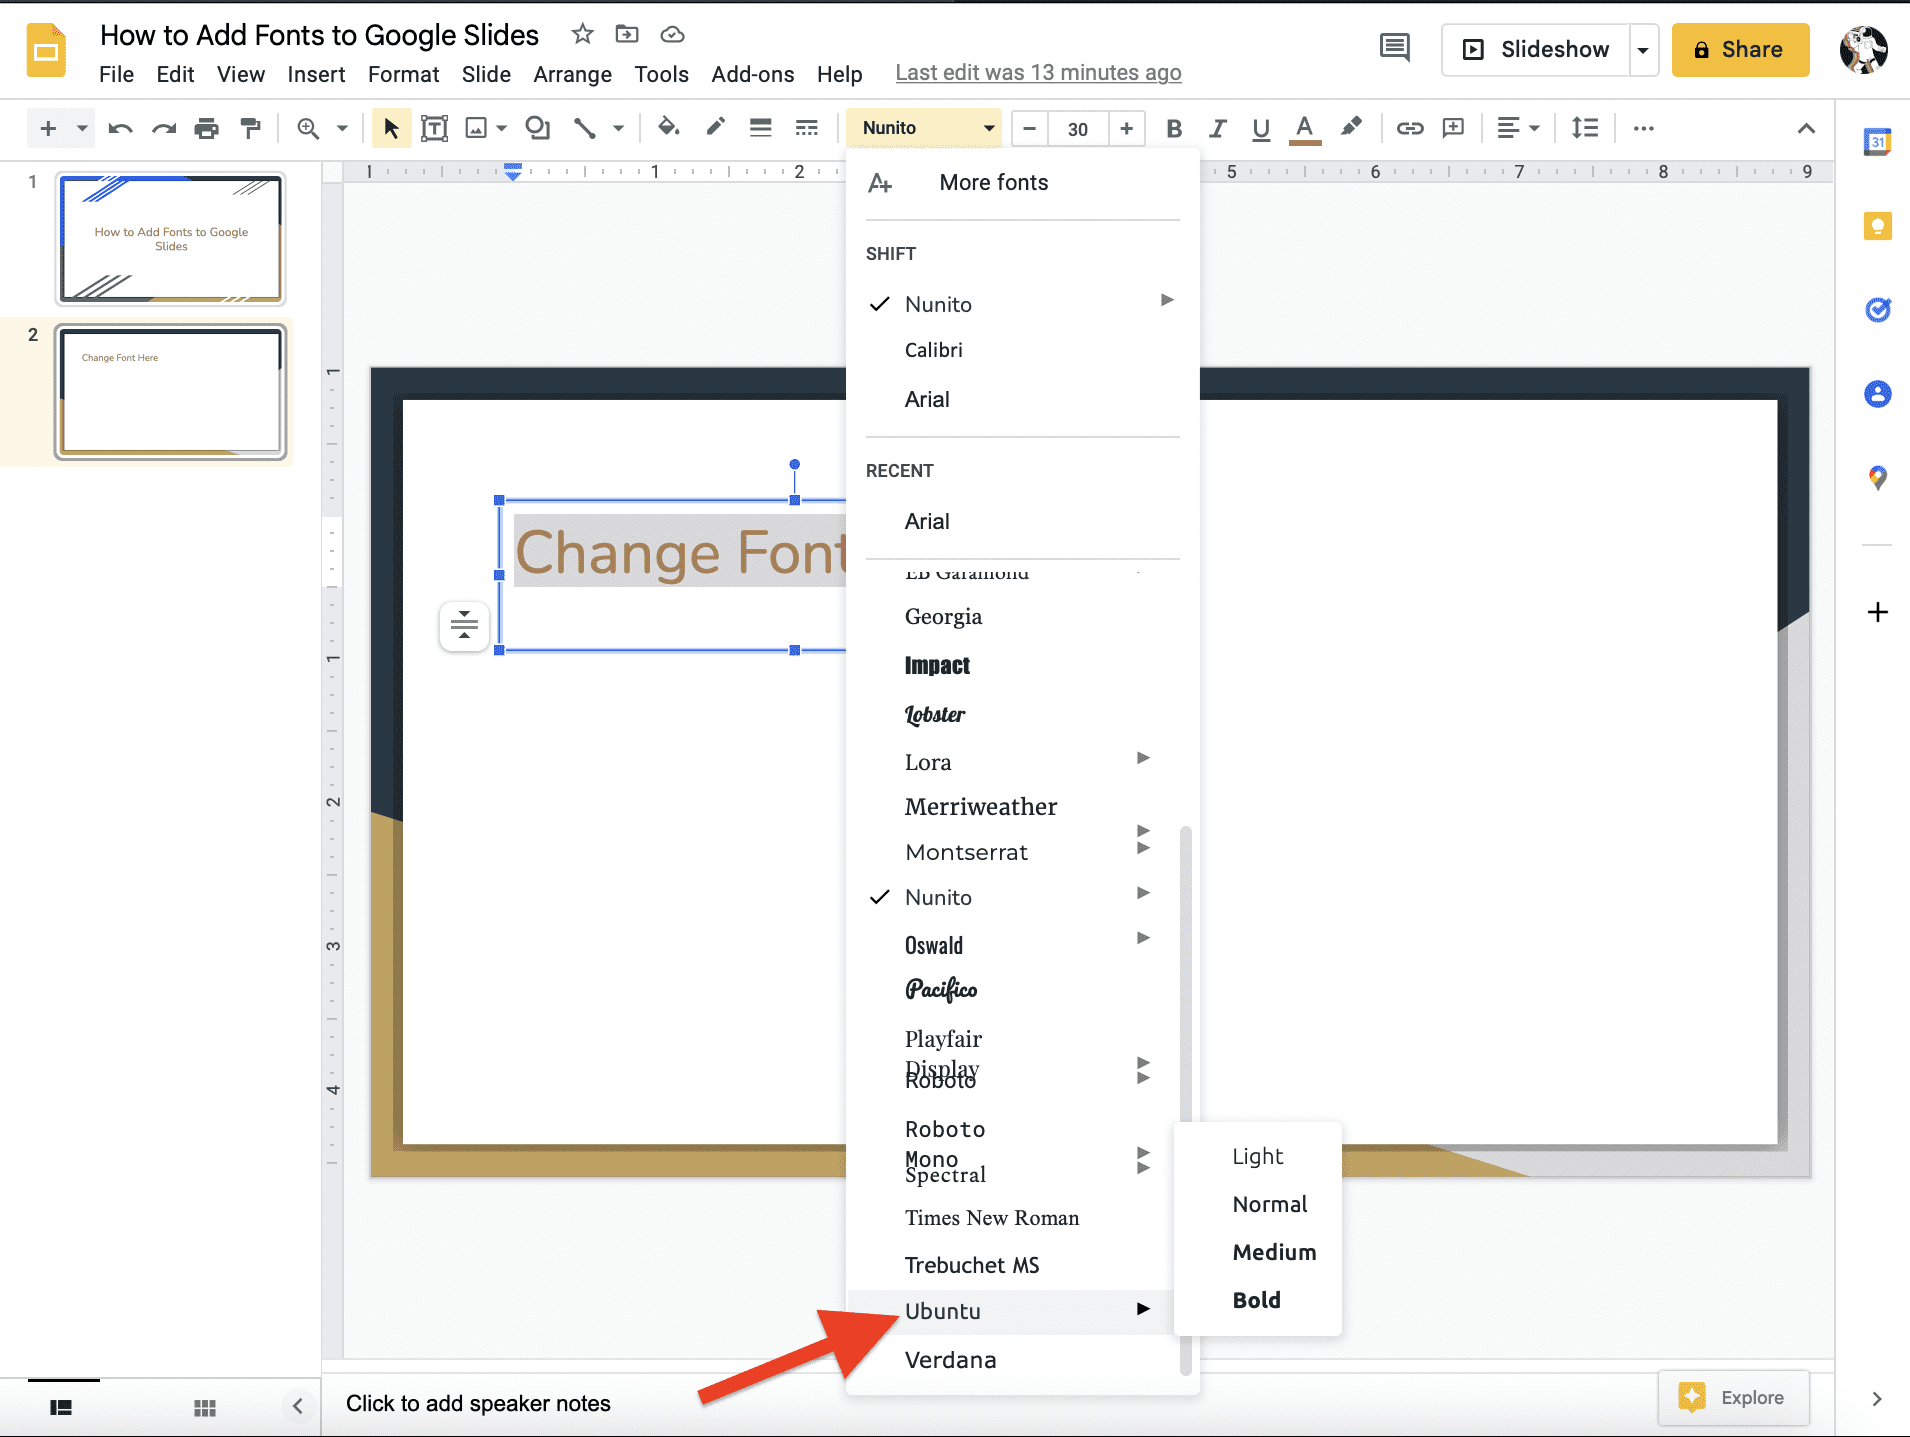The height and width of the screenshot is (1437, 1910).
Task: Select the Light weight for Ubuntu
Action: tap(1257, 1156)
